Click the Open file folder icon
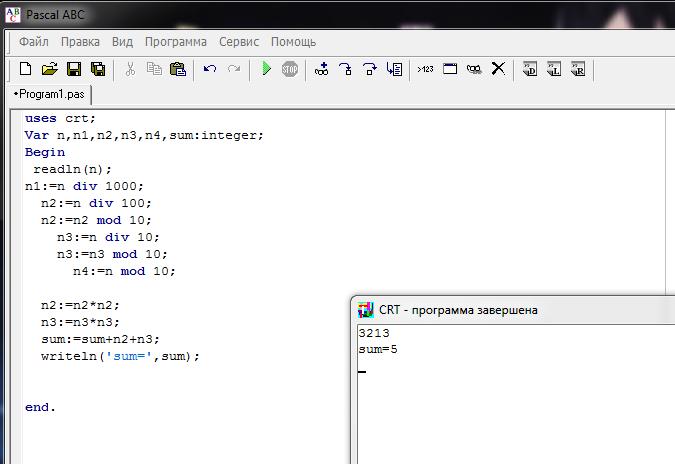 [x=49, y=69]
